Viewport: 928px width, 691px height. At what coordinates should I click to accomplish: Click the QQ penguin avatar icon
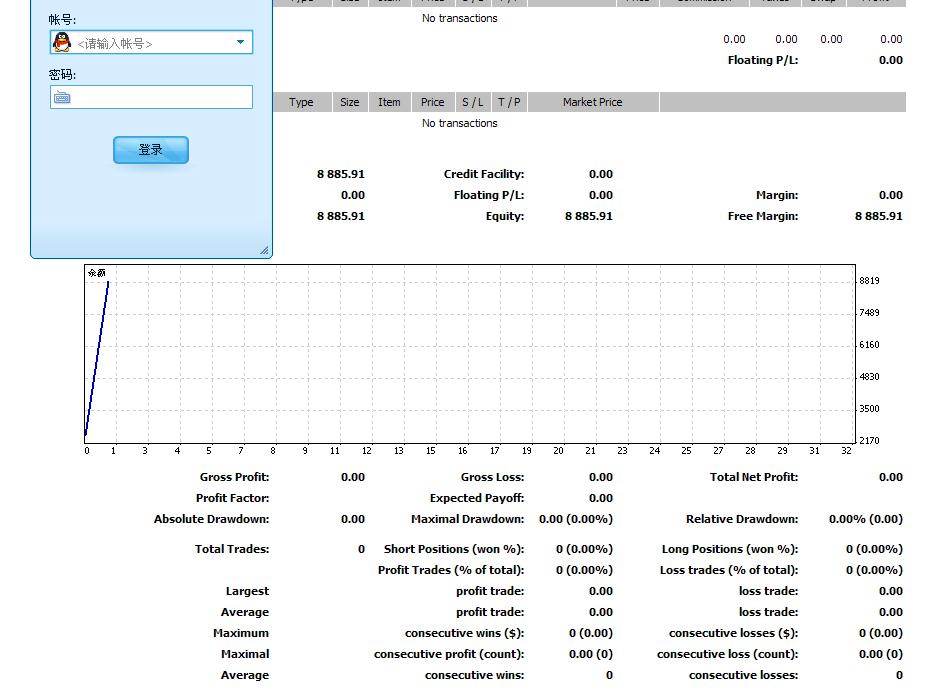coord(62,42)
